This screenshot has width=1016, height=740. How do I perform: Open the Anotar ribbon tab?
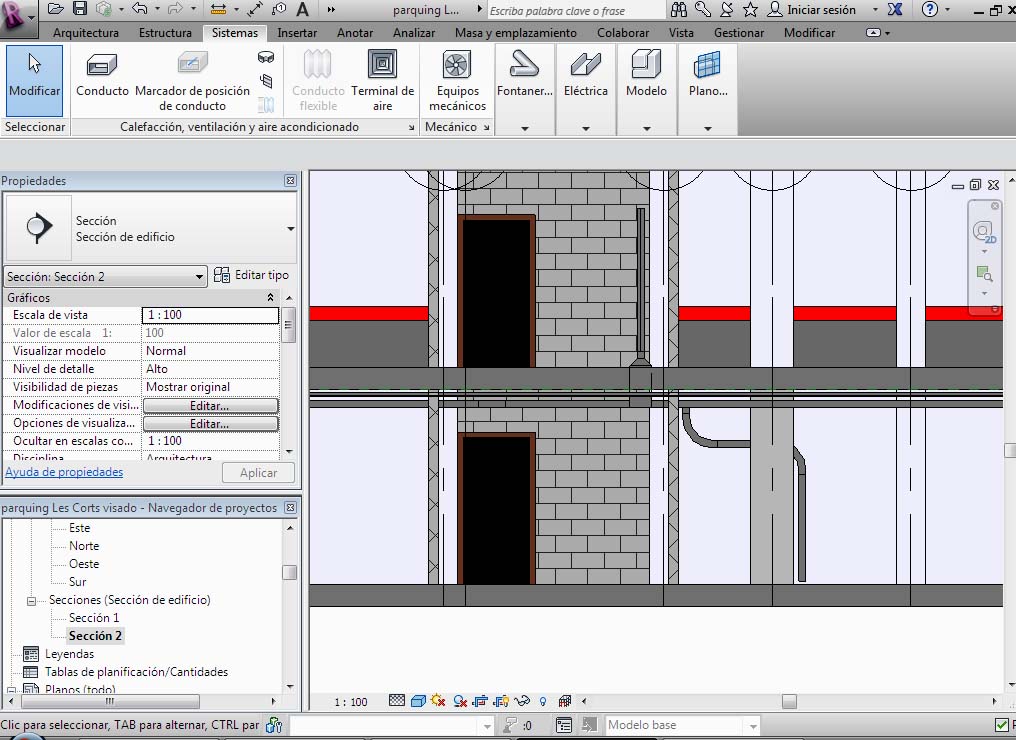tap(355, 33)
